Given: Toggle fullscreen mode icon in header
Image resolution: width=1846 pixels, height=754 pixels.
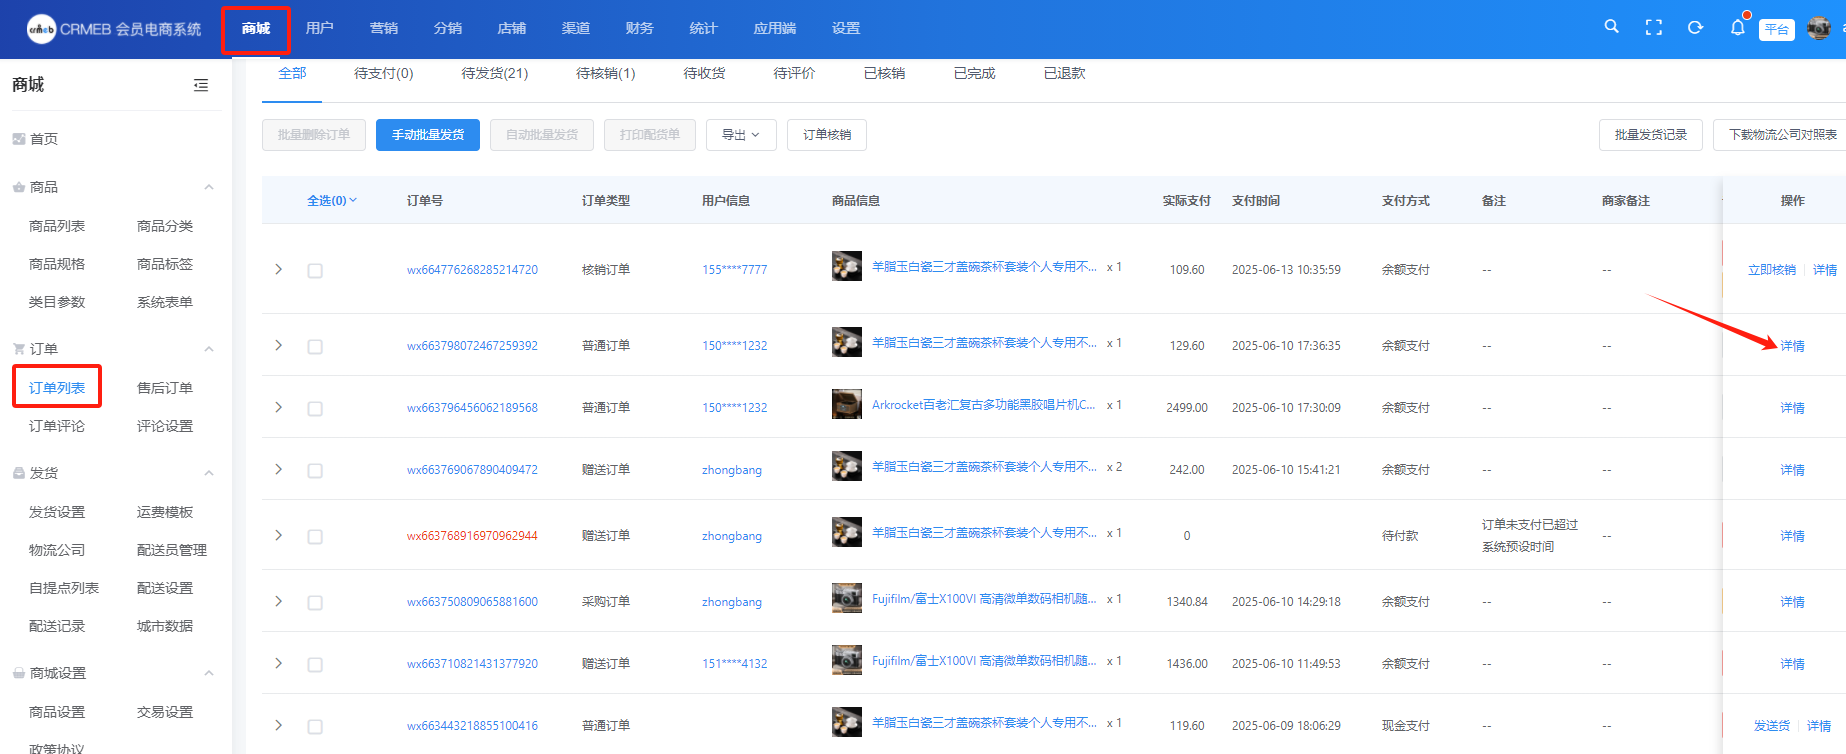Looking at the screenshot, I should click(1654, 28).
